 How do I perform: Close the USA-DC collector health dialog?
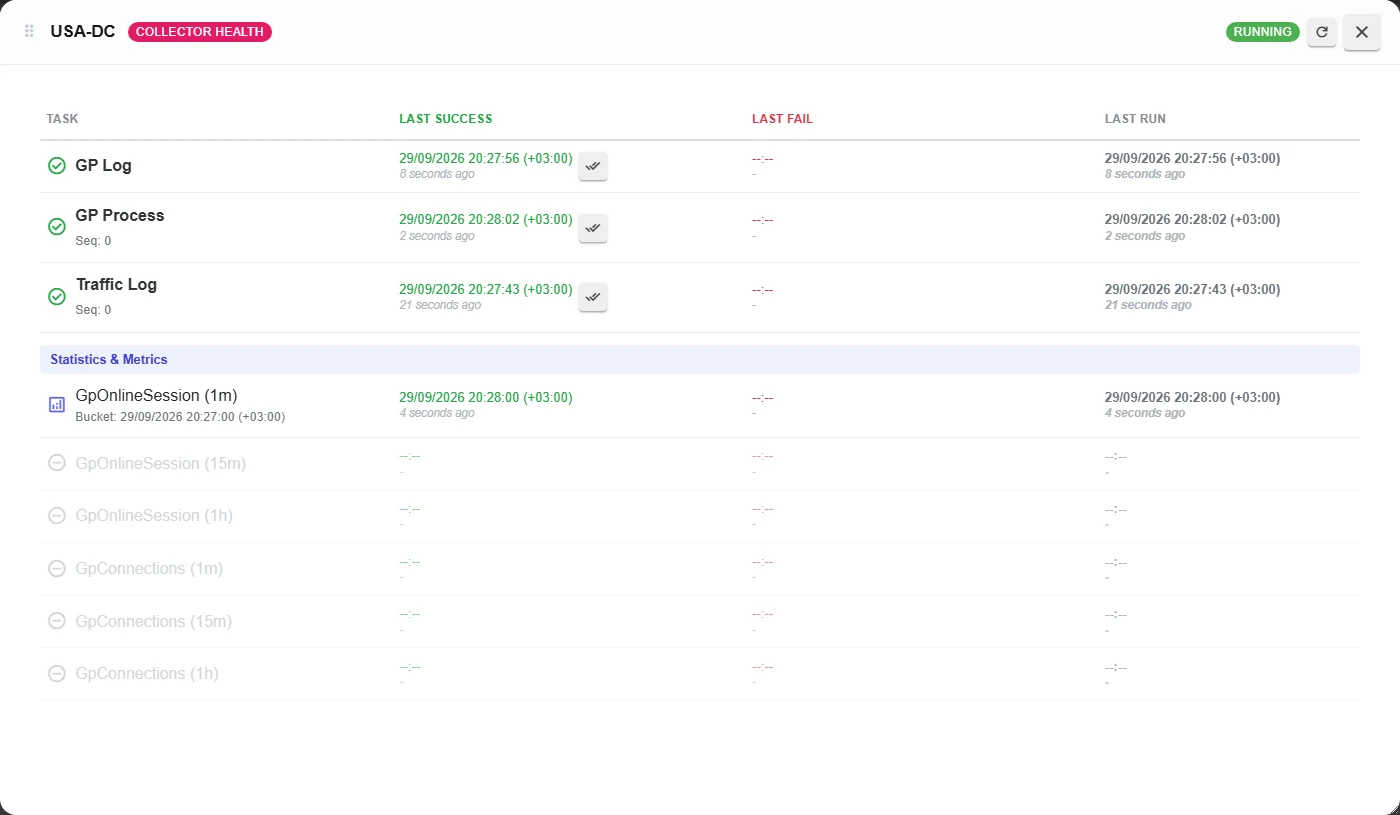tap(1361, 32)
